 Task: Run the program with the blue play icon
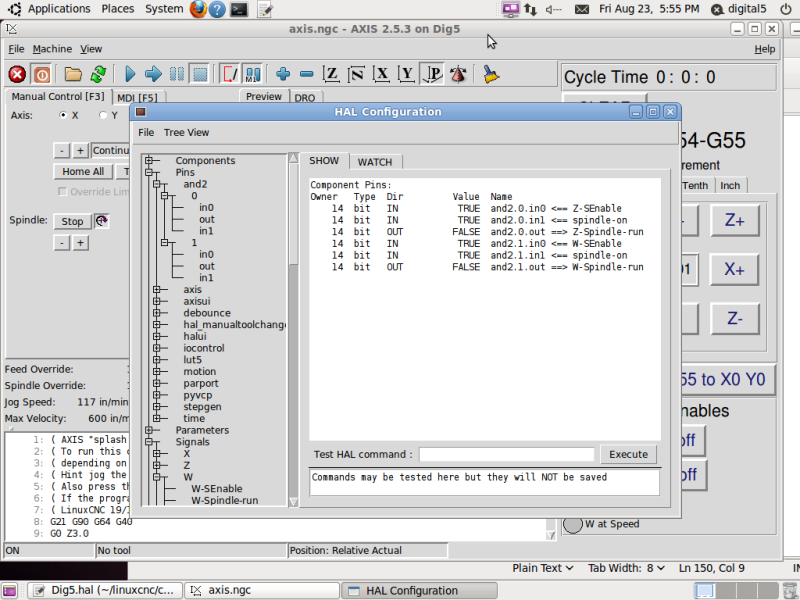(x=130, y=74)
